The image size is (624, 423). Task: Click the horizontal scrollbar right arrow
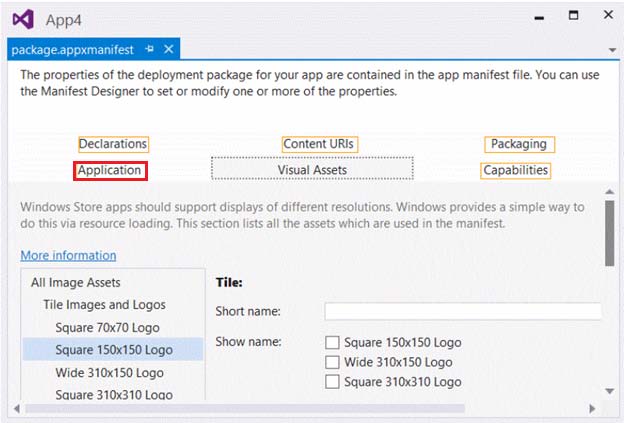tap(592, 409)
